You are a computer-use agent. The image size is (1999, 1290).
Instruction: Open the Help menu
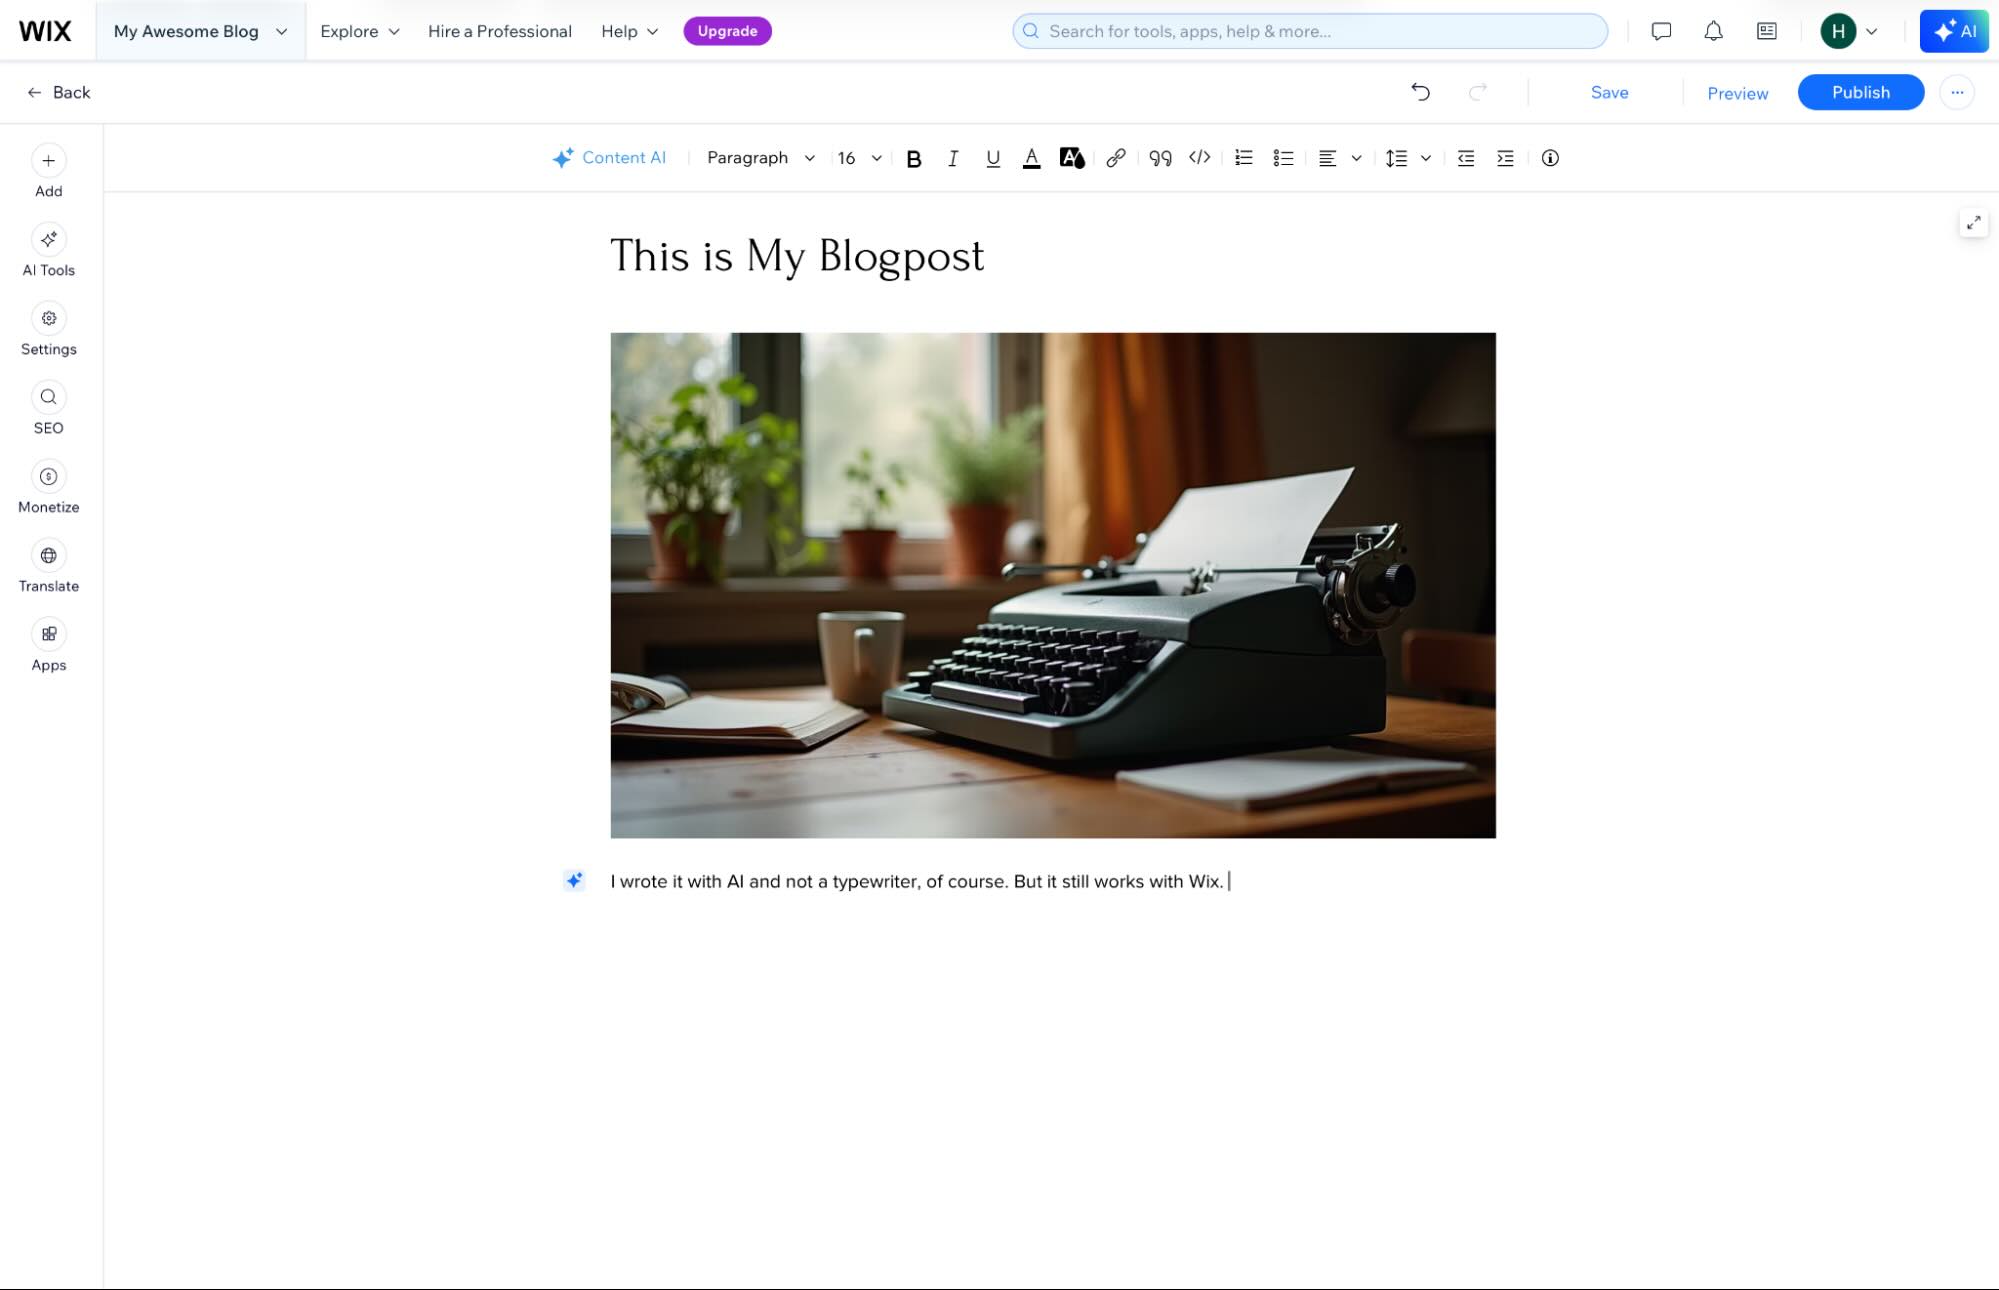click(x=627, y=31)
